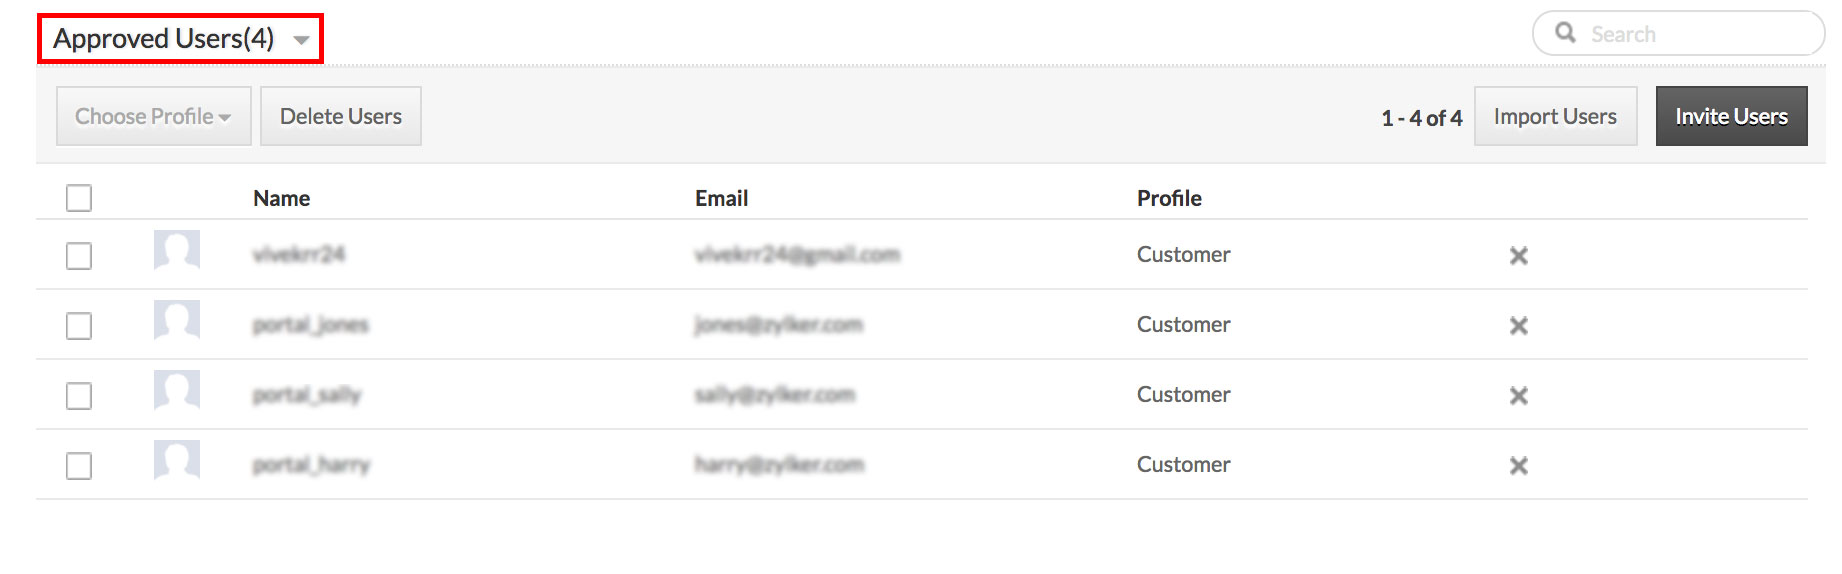Viewport: 1842px width, 574px height.
Task: Tick the checkbox beside portal_harry
Action: tap(79, 466)
